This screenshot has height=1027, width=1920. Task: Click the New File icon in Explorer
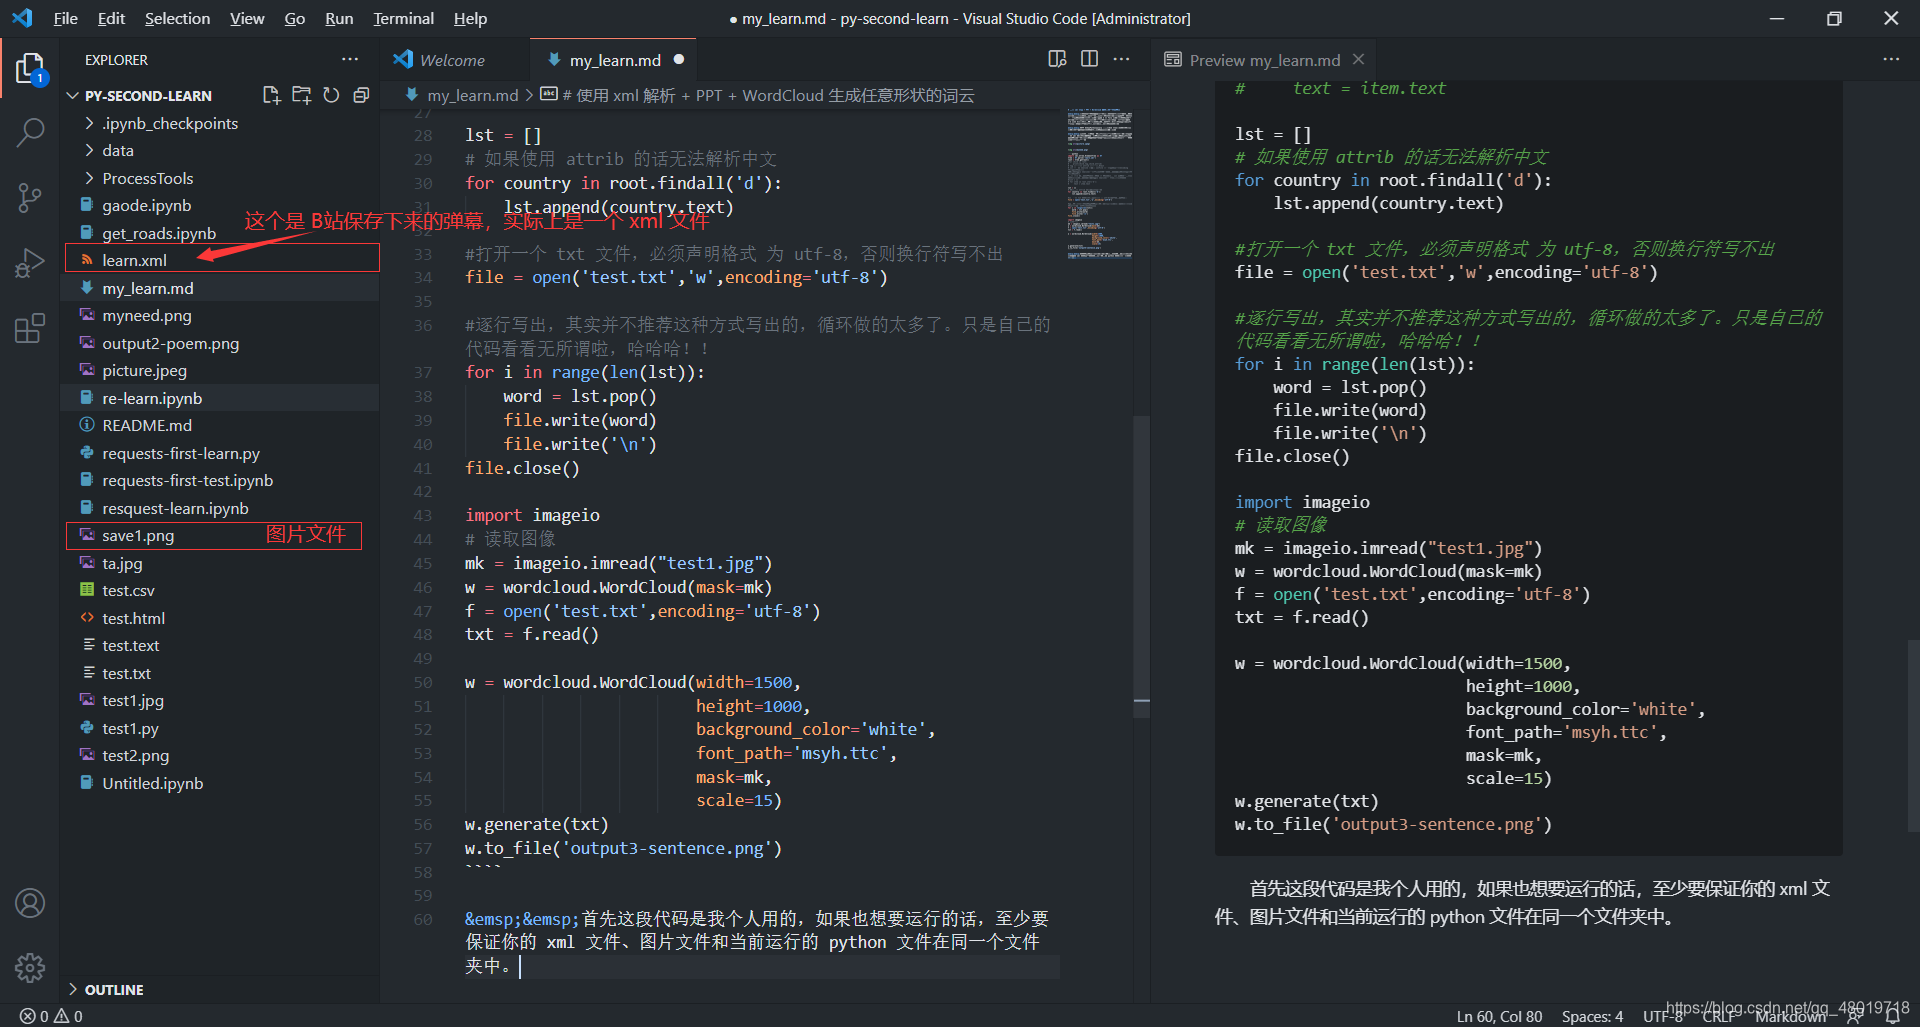[x=271, y=95]
